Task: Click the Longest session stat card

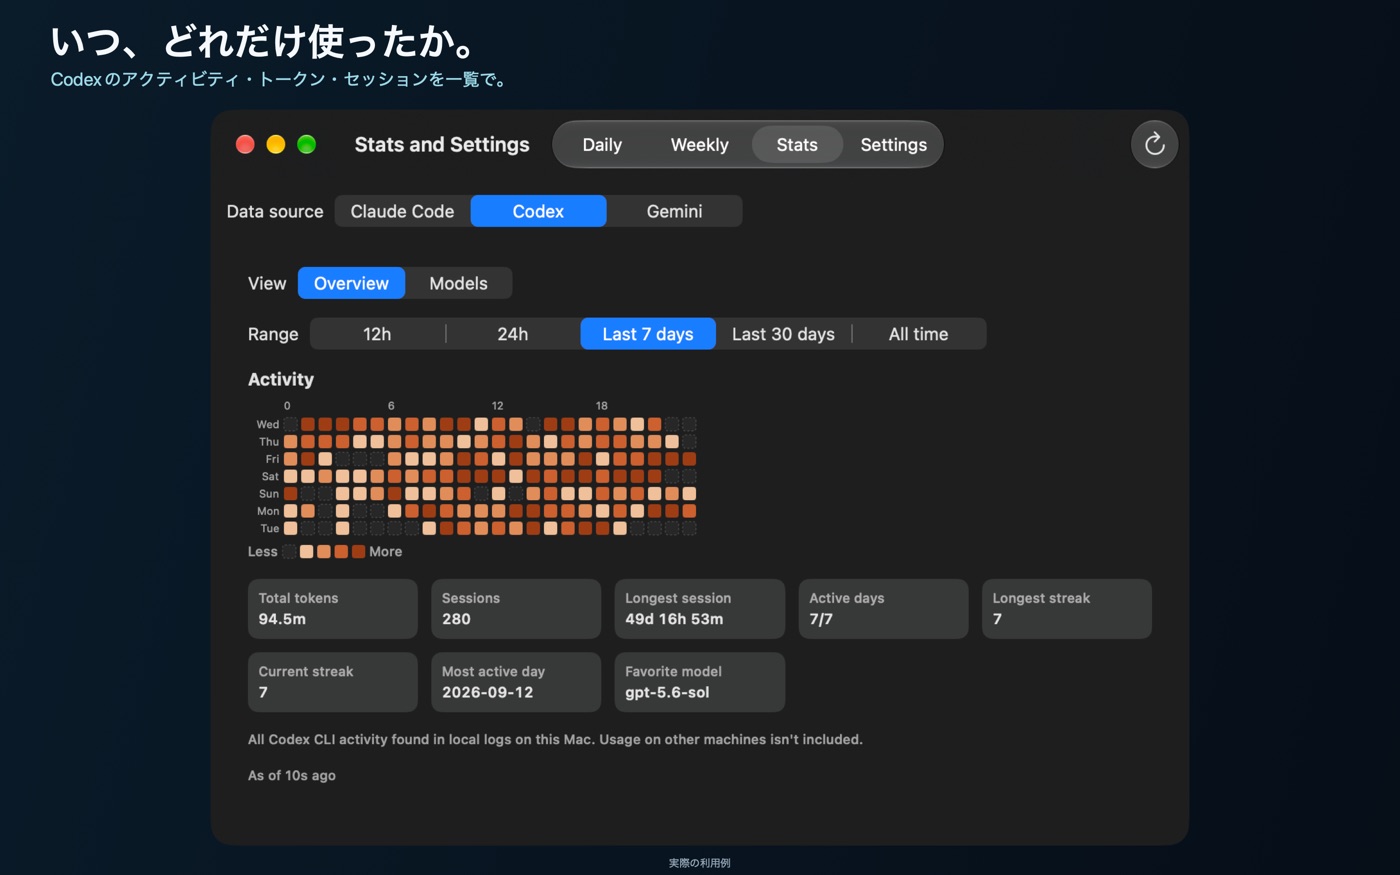Action: [700, 609]
